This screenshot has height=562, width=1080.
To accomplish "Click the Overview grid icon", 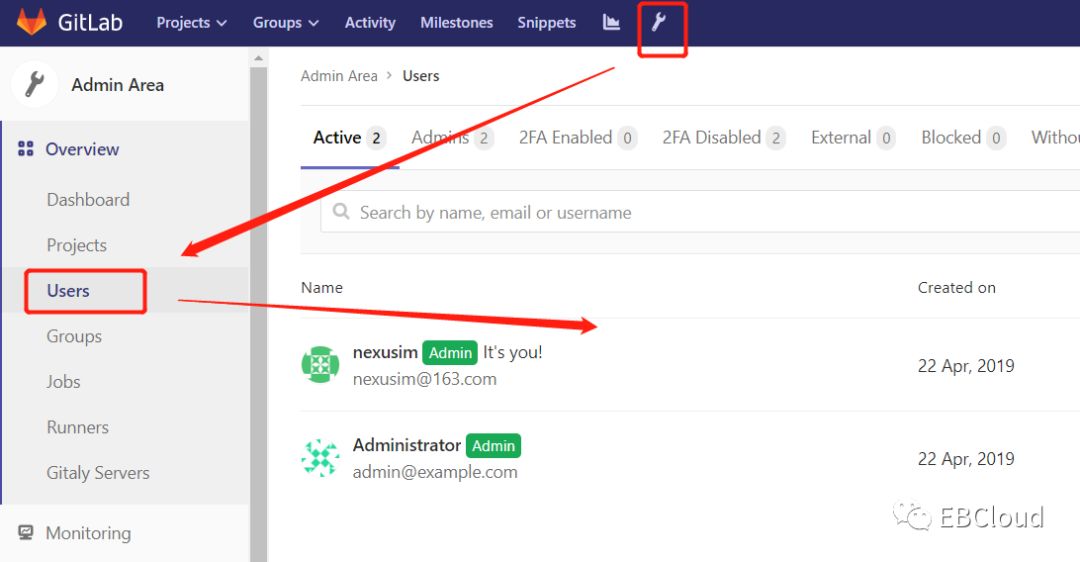I will [x=26, y=149].
